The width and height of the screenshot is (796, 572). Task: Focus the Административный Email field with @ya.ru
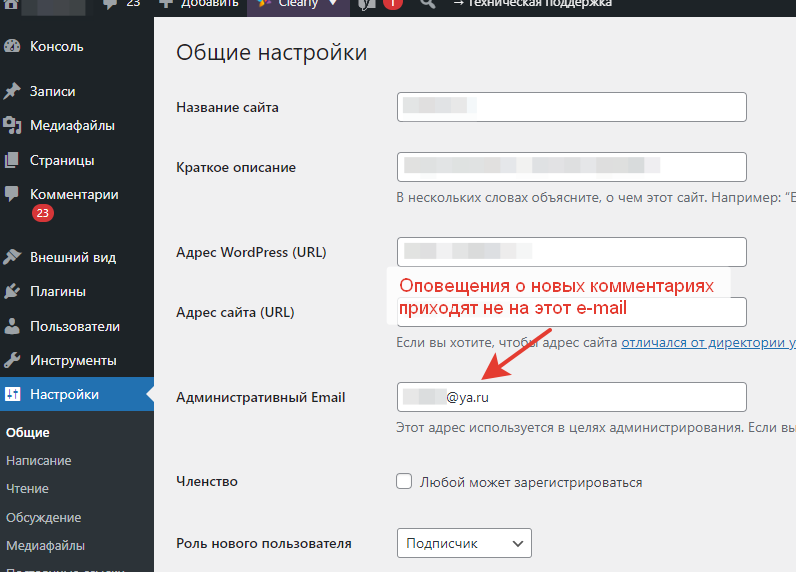click(572, 397)
